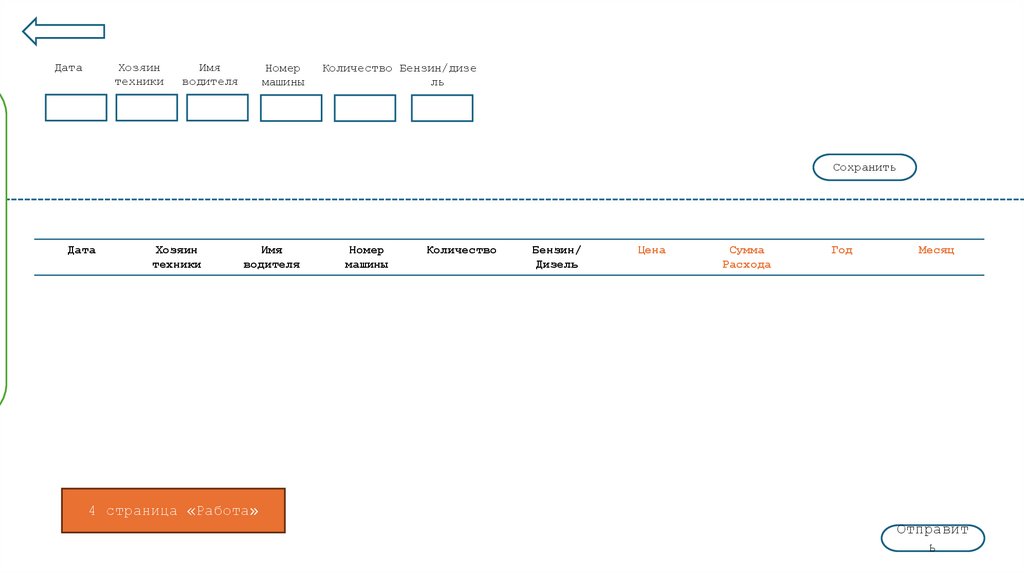
Task: Click the back arrow icon
Action: pyautogui.click(x=63, y=31)
